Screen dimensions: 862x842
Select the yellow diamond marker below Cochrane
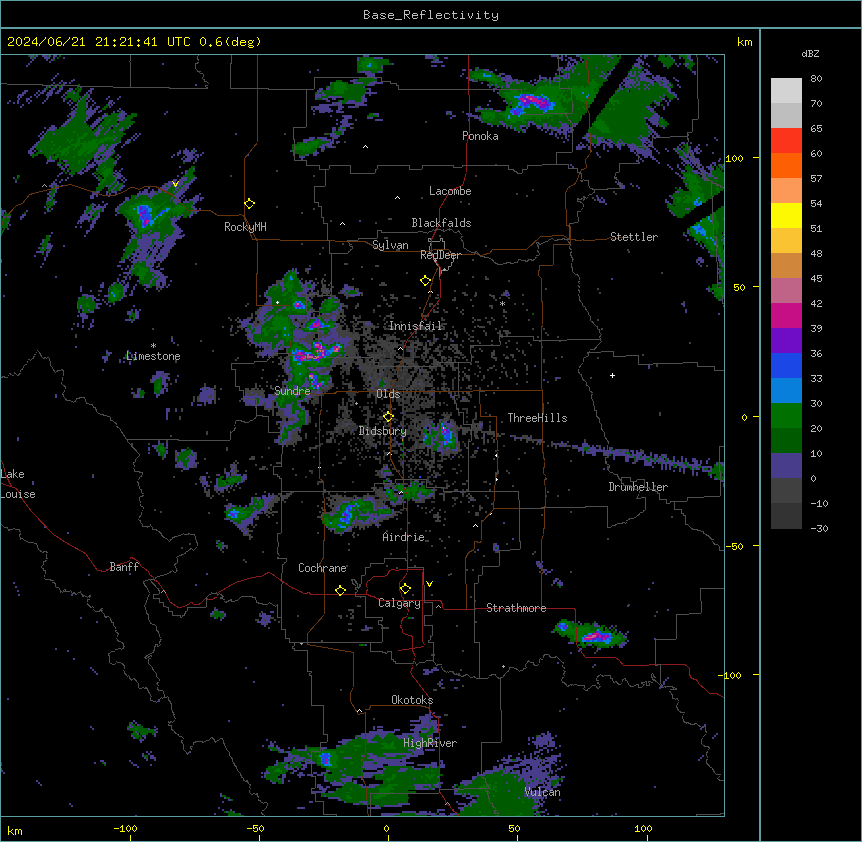click(340, 590)
